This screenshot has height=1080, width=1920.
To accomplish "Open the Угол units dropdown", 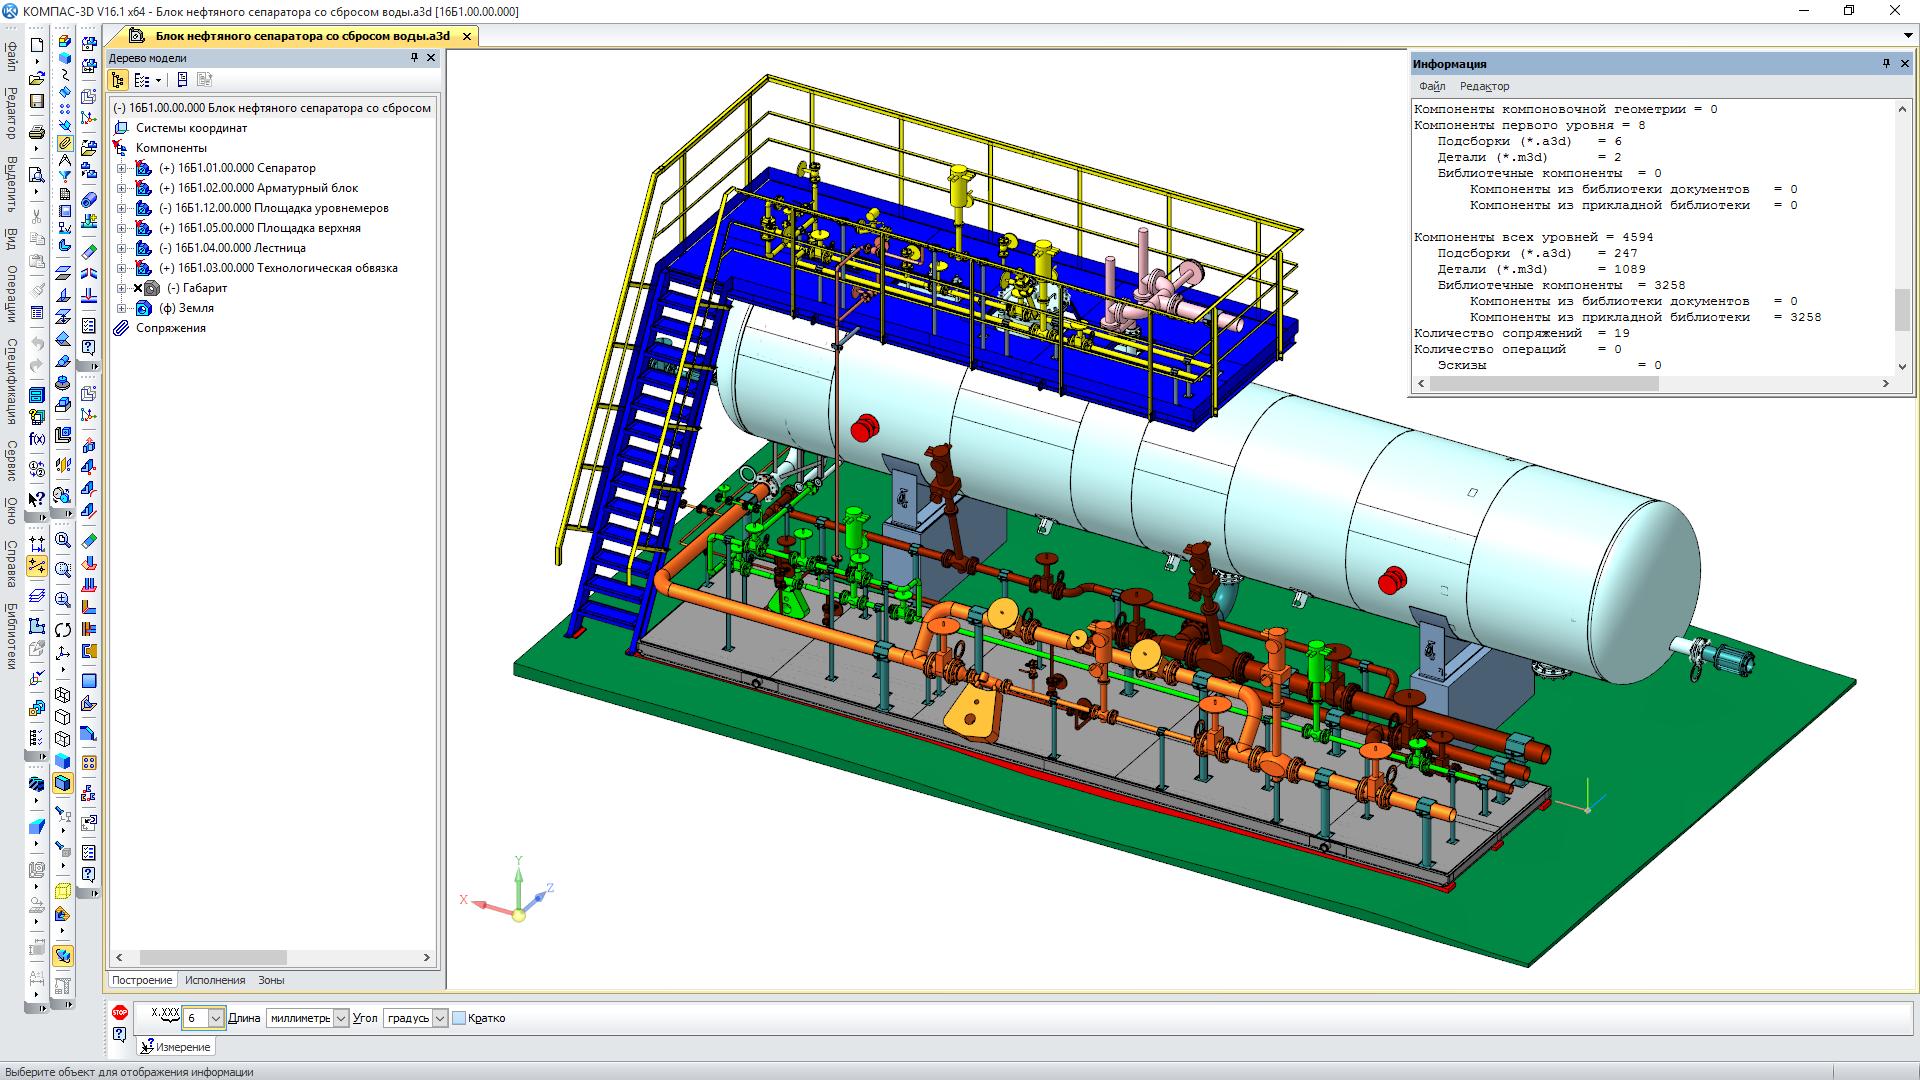I will click(440, 1018).
